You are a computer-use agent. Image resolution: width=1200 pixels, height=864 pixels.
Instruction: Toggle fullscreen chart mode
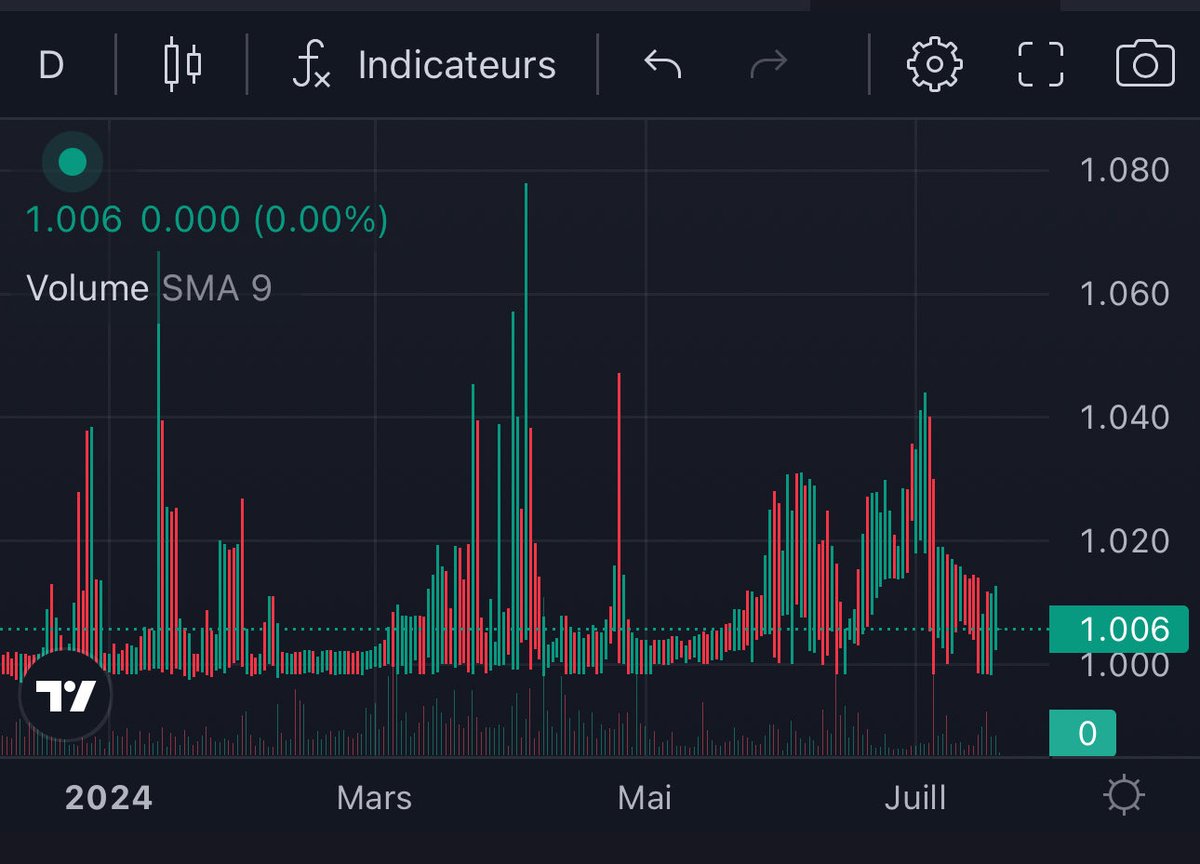pos(1040,65)
